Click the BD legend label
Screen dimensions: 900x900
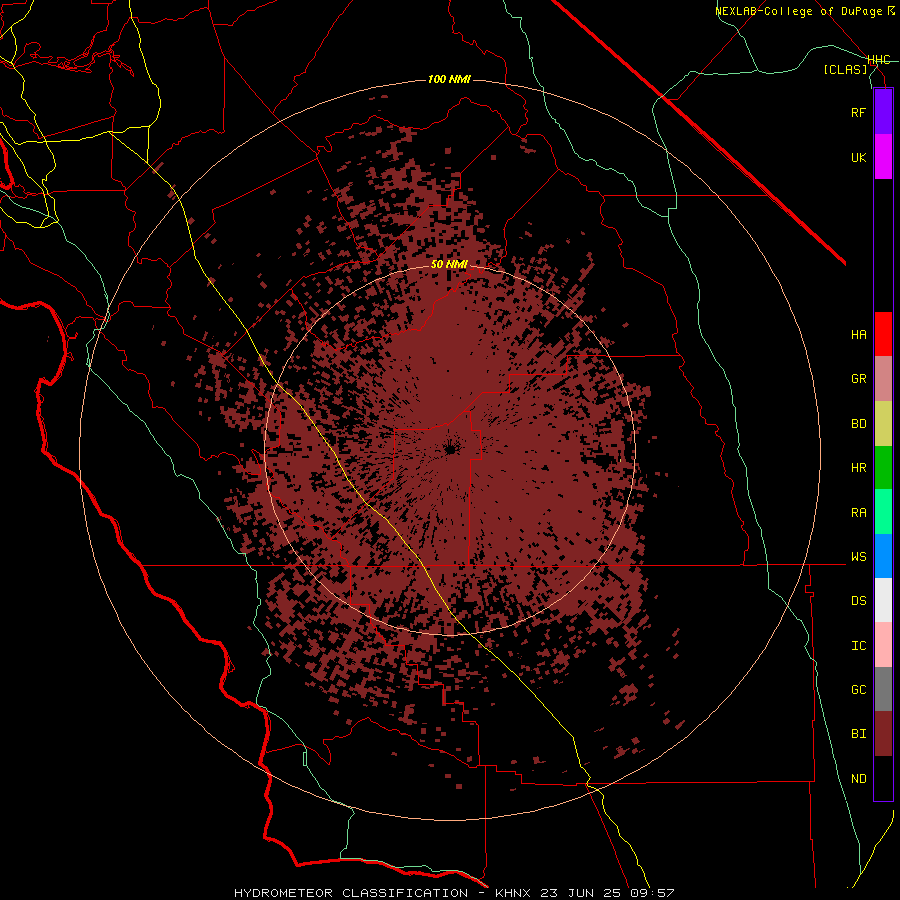click(x=858, y=424)
